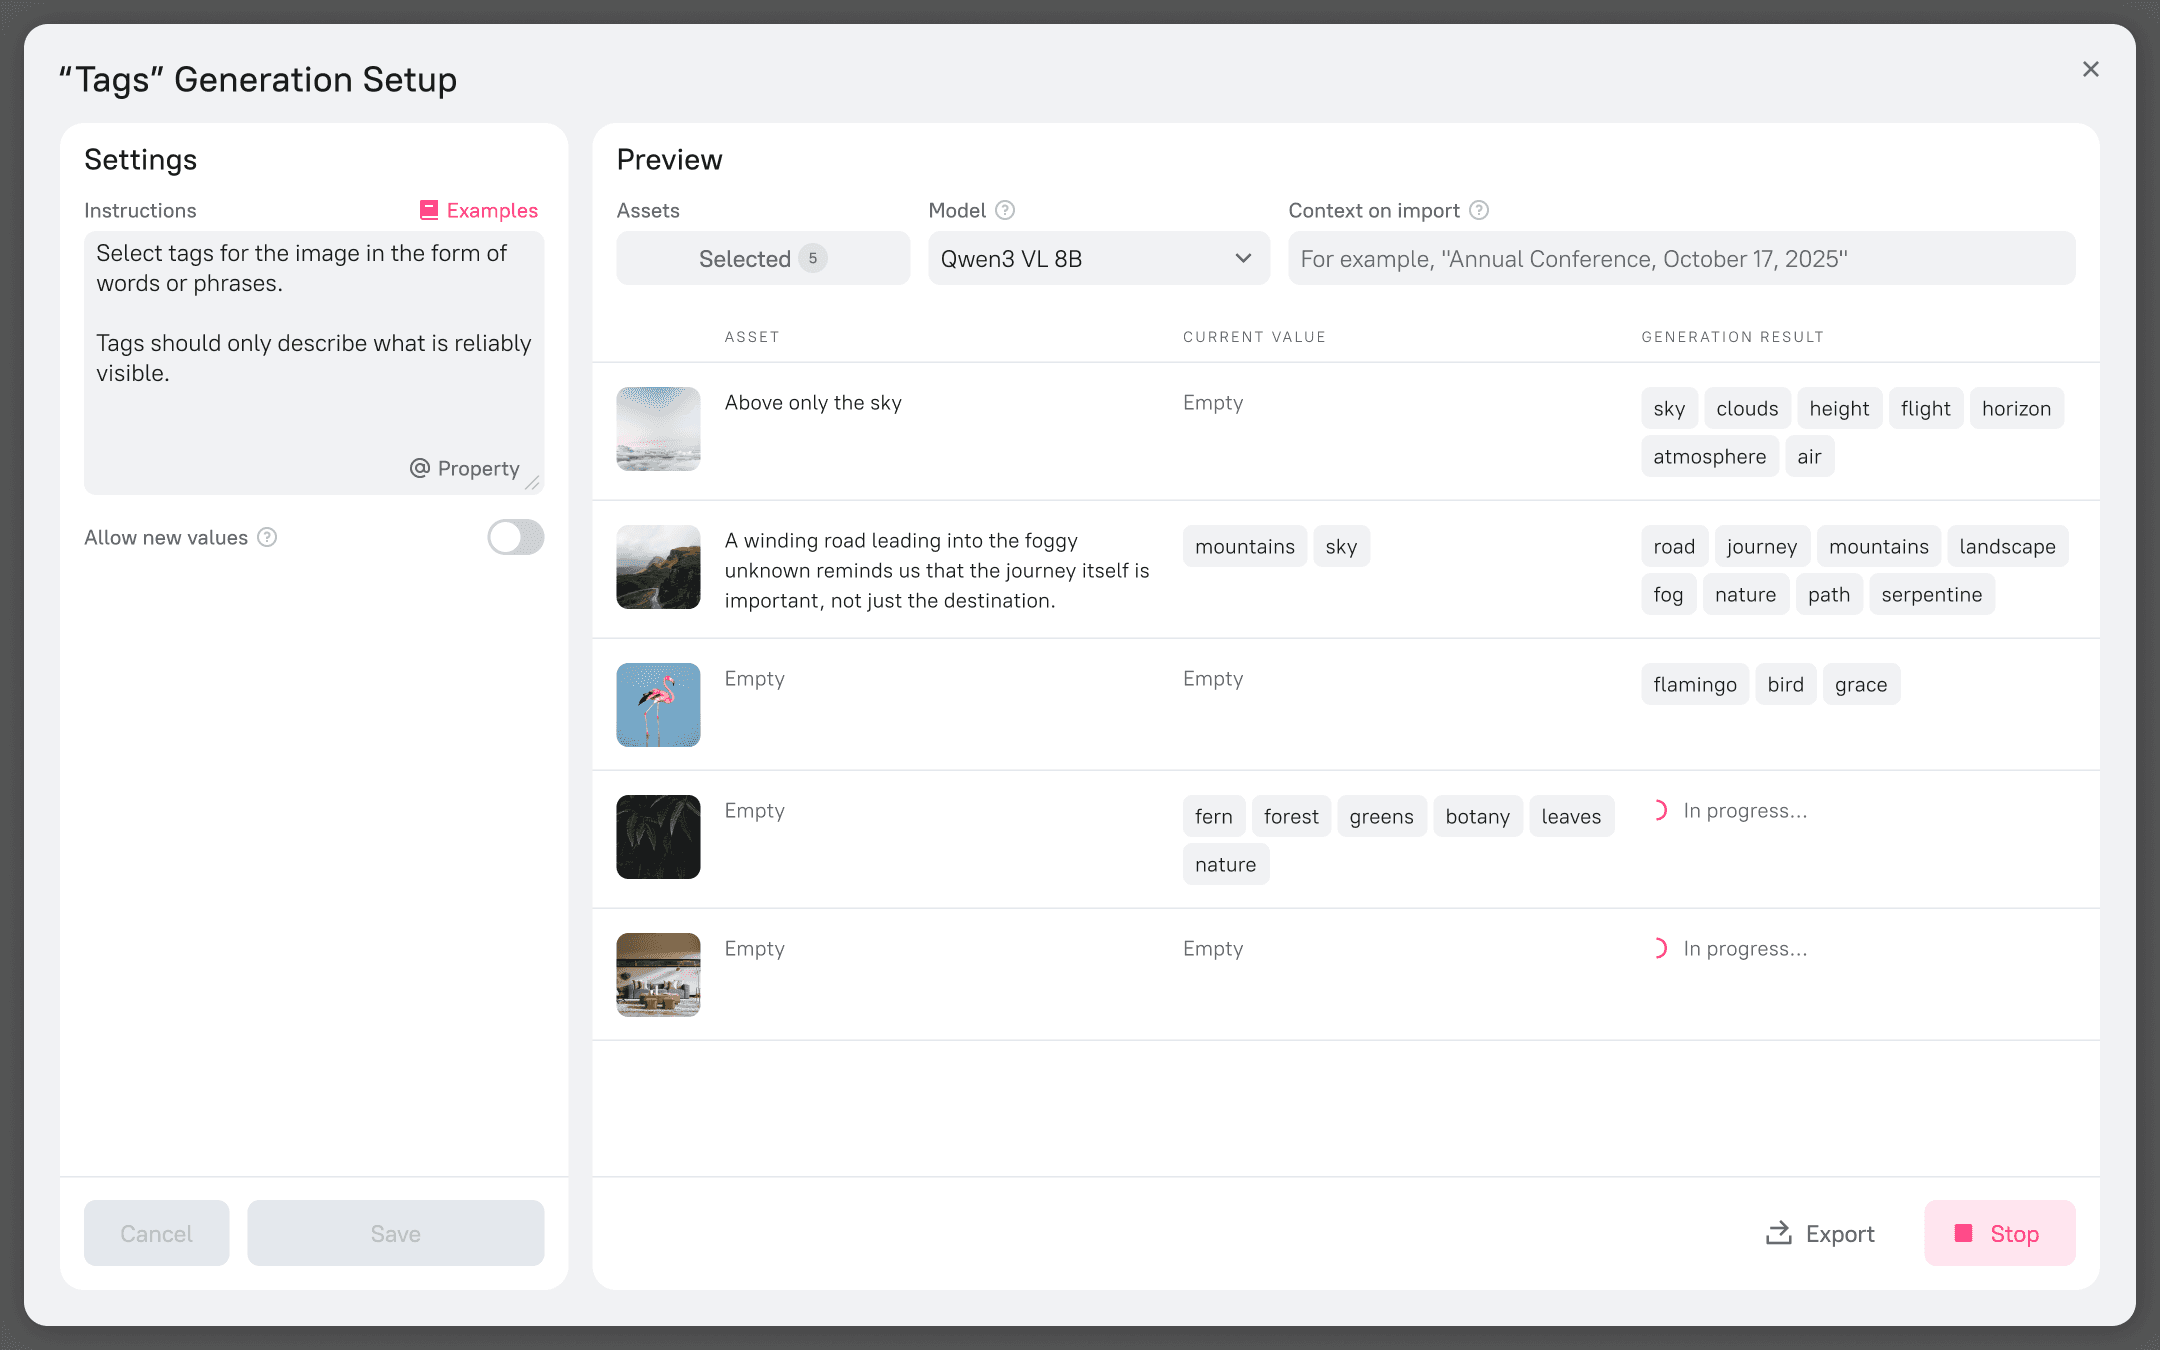Viewport: 2160px width, 1350px height.
Task: Click the Model help question icon
Action: [1005, 210]
